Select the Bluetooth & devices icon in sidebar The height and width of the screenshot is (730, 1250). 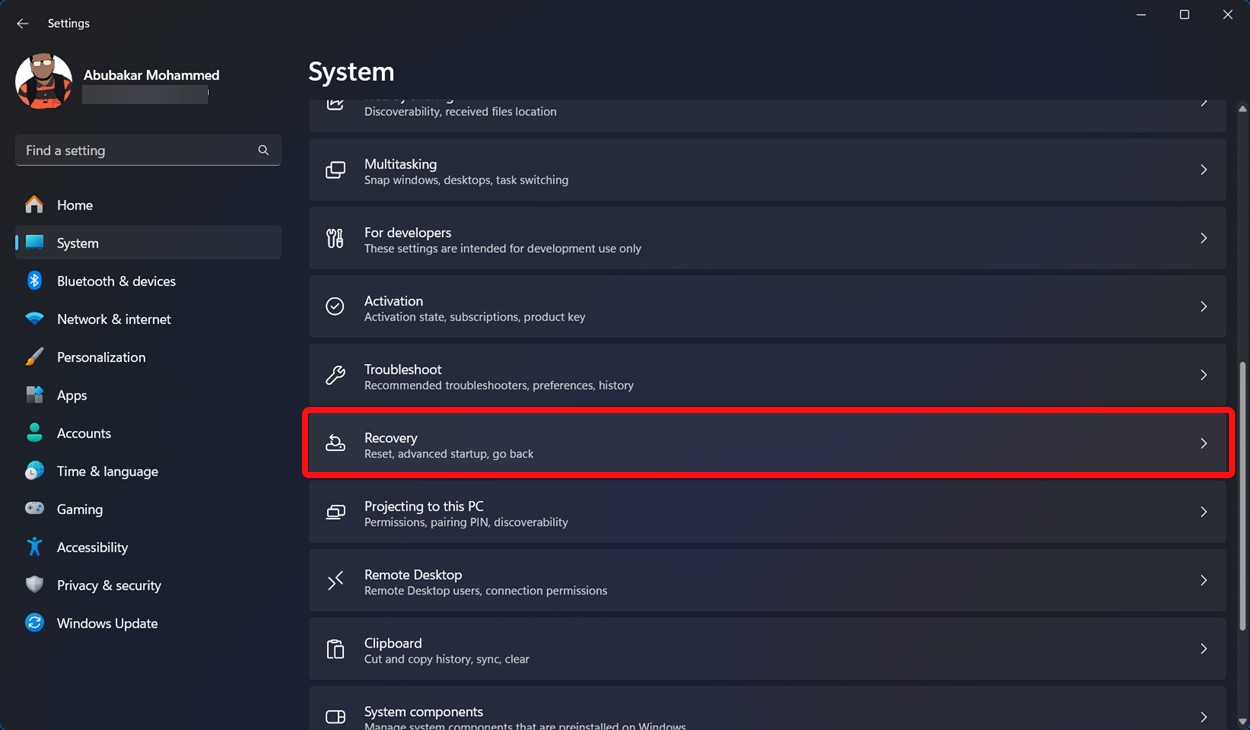(34, 281)
